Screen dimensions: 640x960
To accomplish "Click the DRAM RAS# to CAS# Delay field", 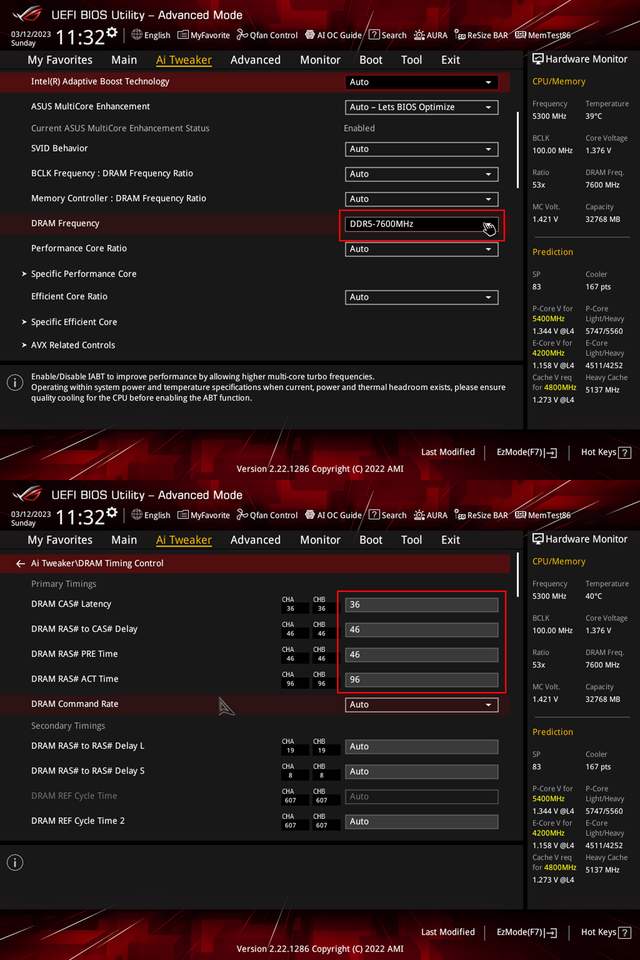I will [421, 630].
